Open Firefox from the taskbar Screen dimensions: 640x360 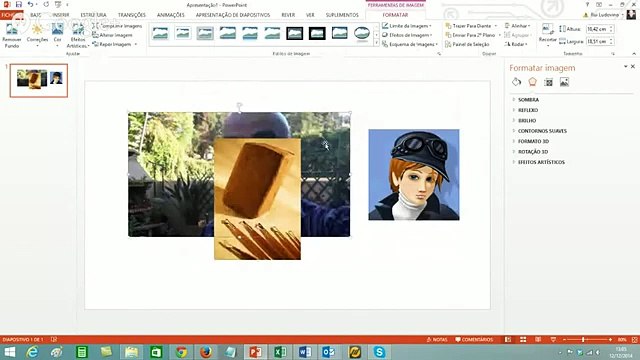coord(206,352)
